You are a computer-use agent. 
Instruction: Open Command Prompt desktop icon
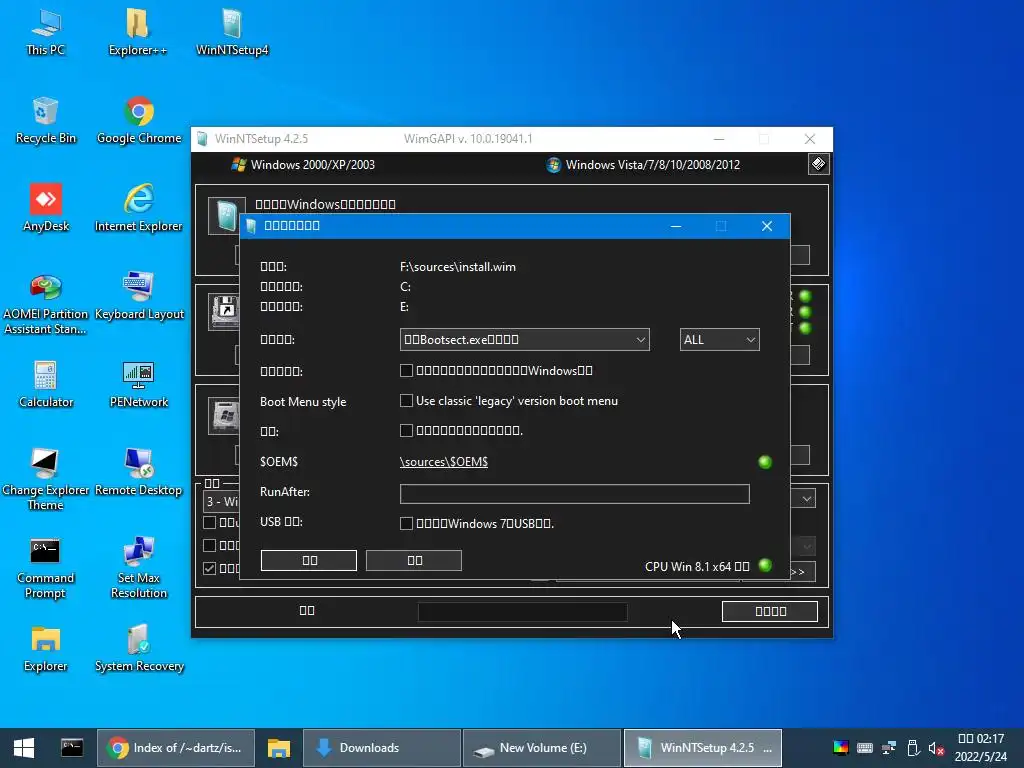click(46, 568)
